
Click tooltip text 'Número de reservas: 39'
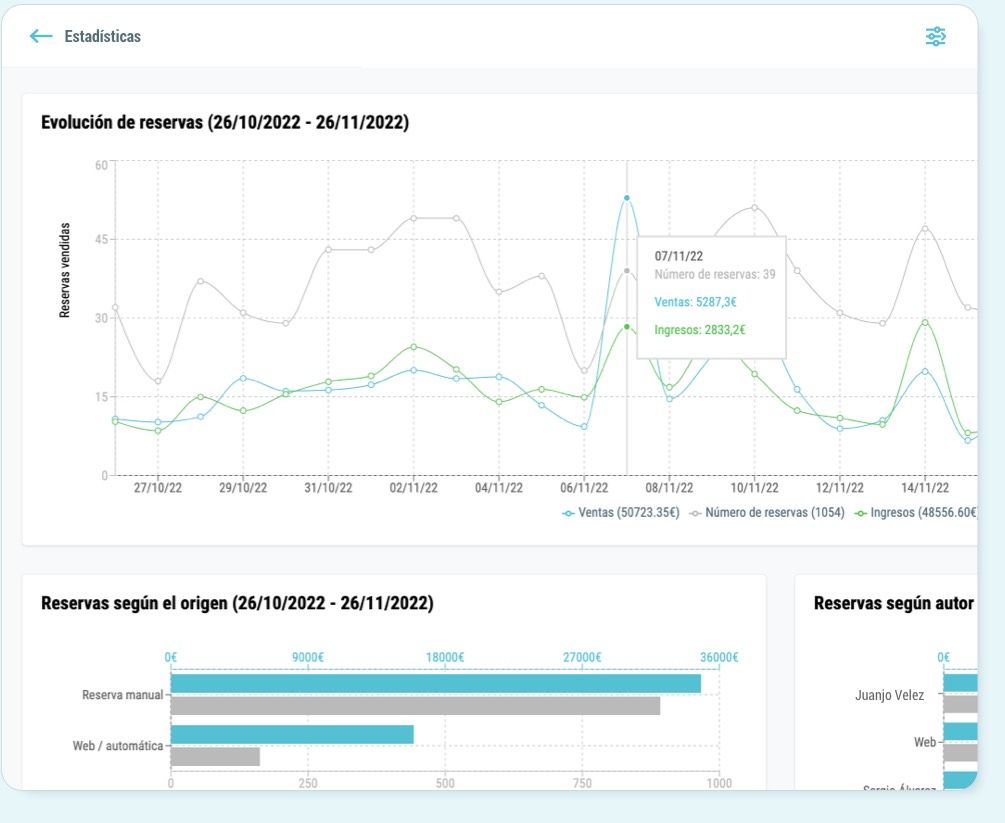click(x=715, y=274)
